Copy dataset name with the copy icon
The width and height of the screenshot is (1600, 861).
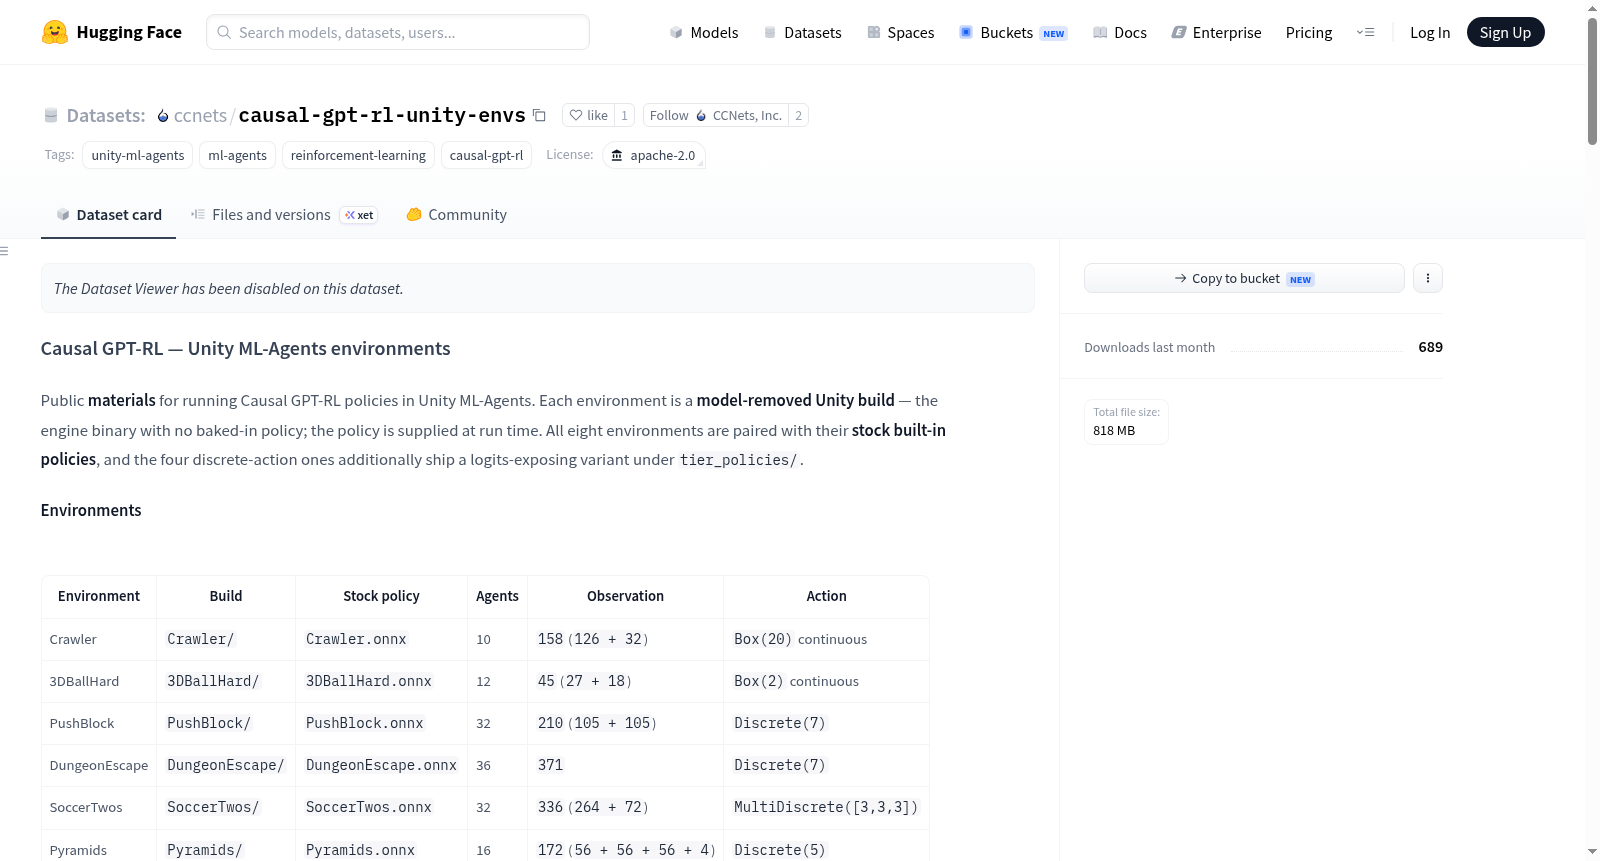539,115
